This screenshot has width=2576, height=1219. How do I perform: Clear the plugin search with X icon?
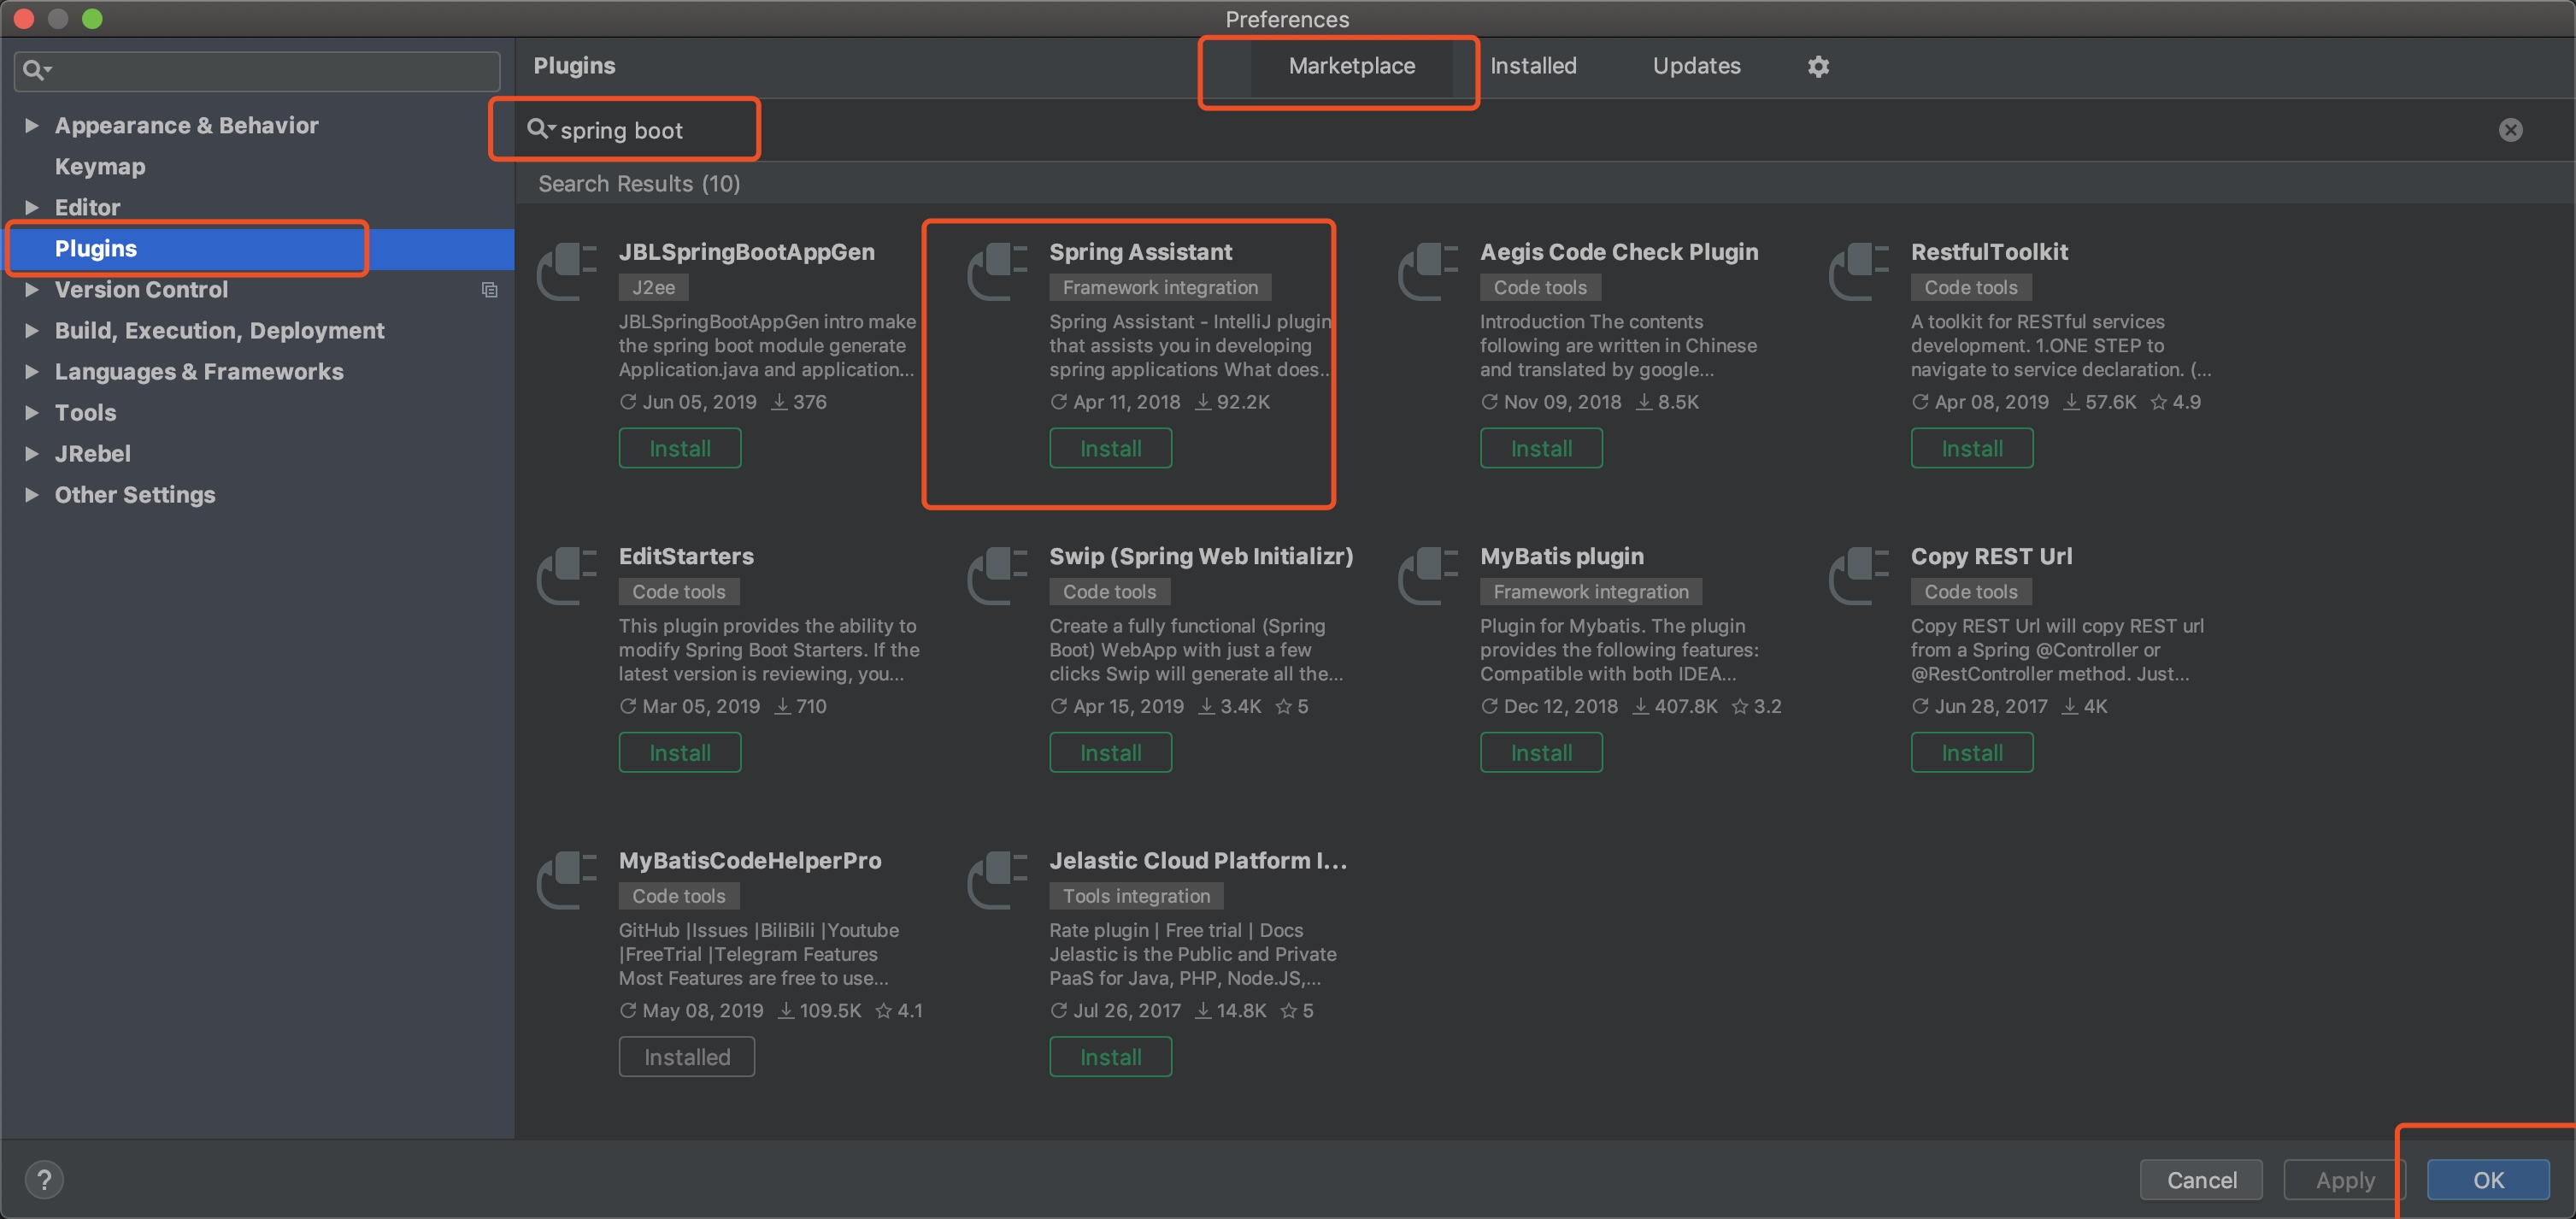pyautogui.click(x=2510, y=130)
